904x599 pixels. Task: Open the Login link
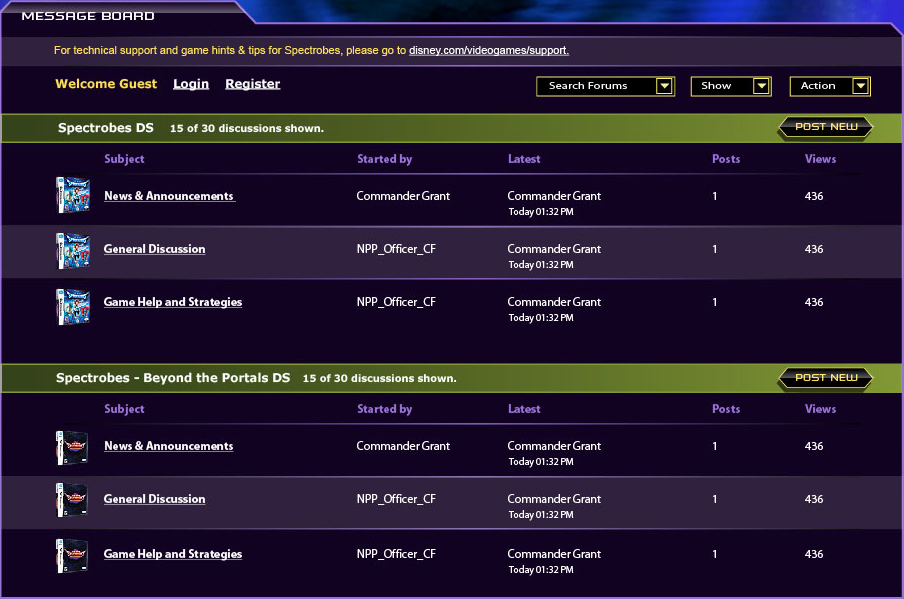[x=191, y=84]
